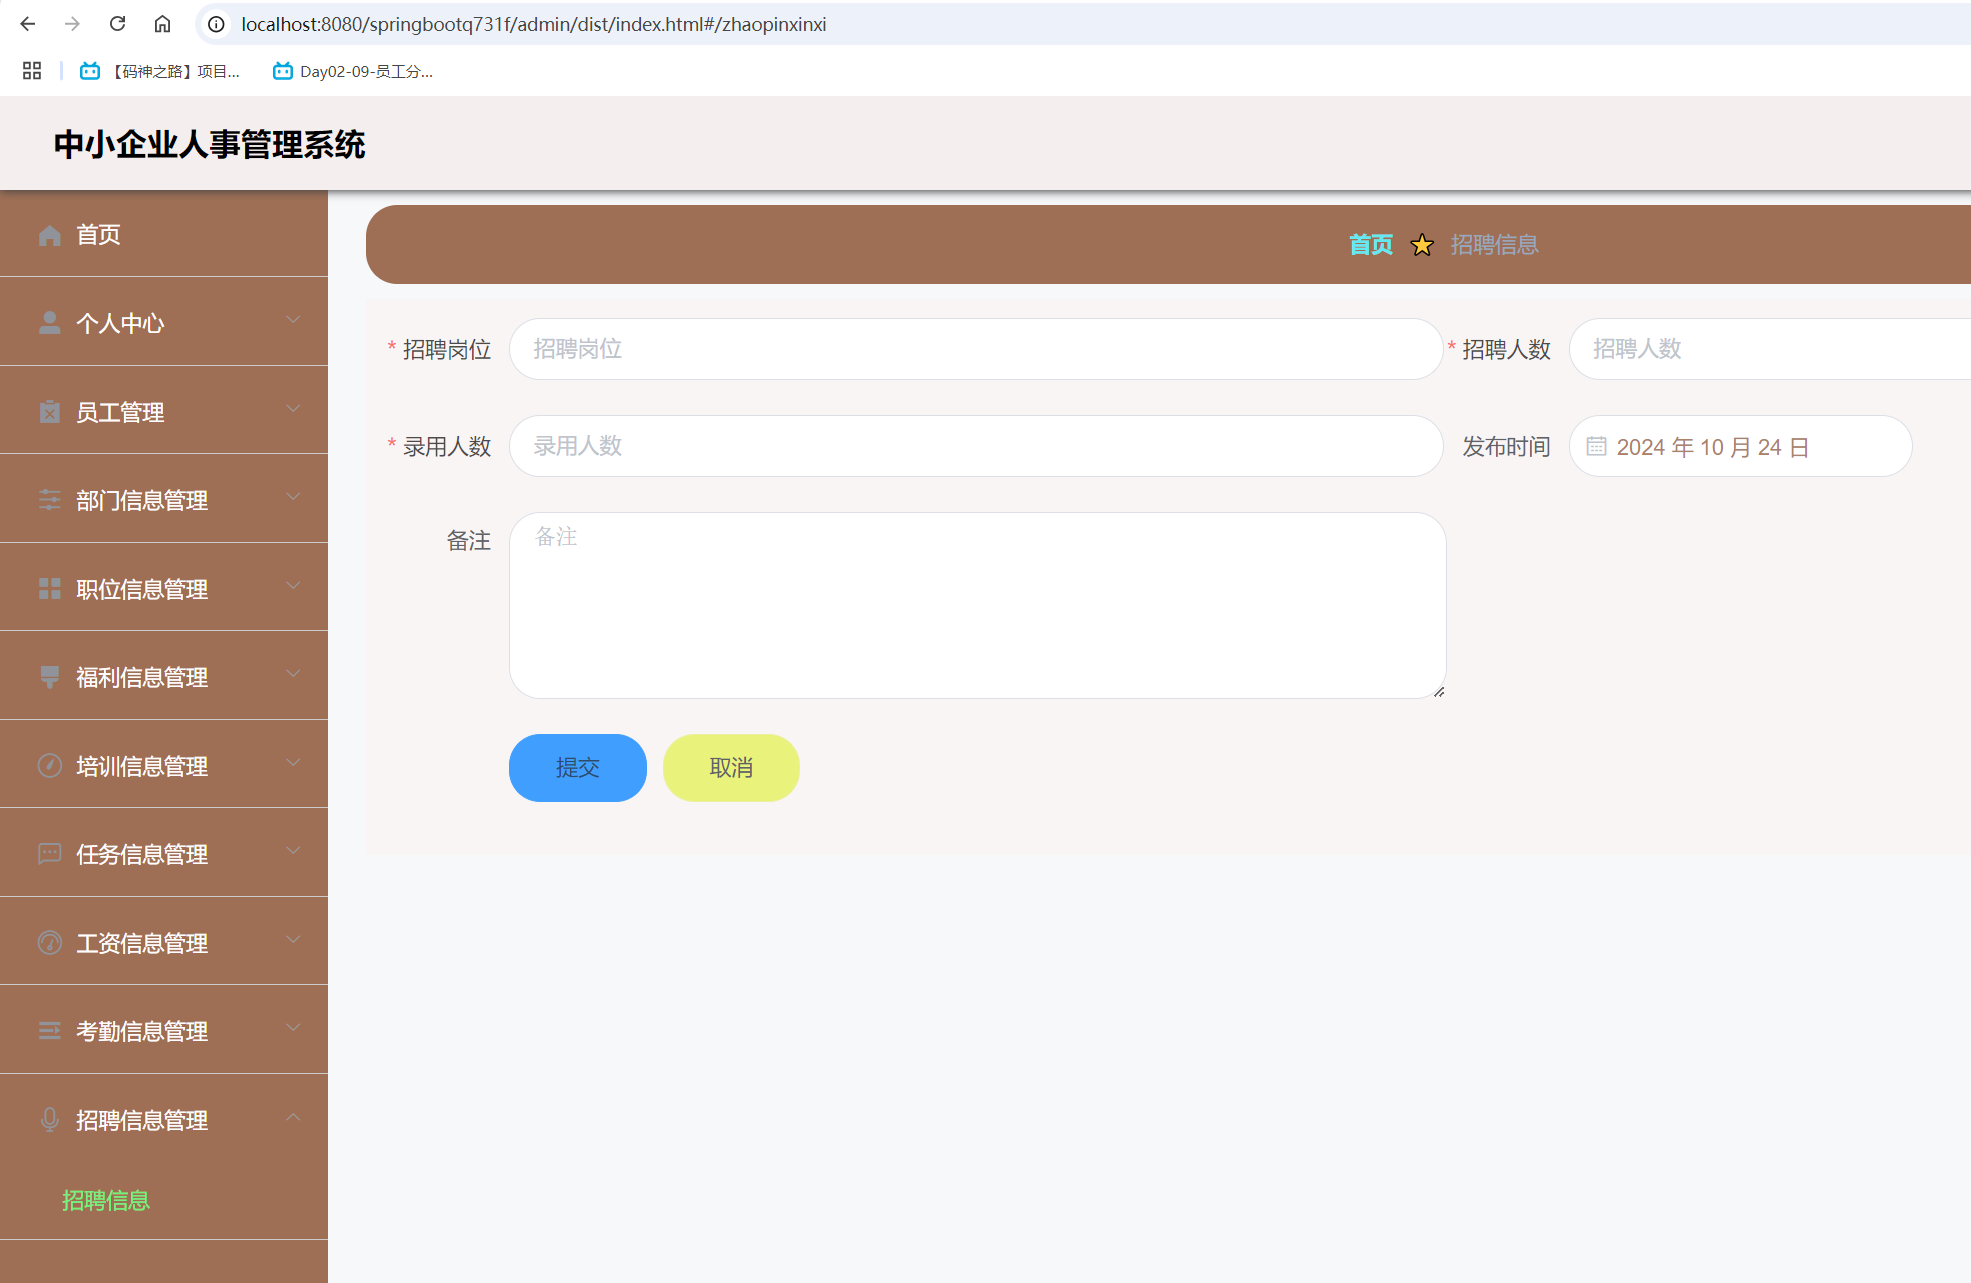The width and height of the screenshot is (1971, 1283).
Task: Open the 考勤信息管理 menu
Action: coord(164,1030)
